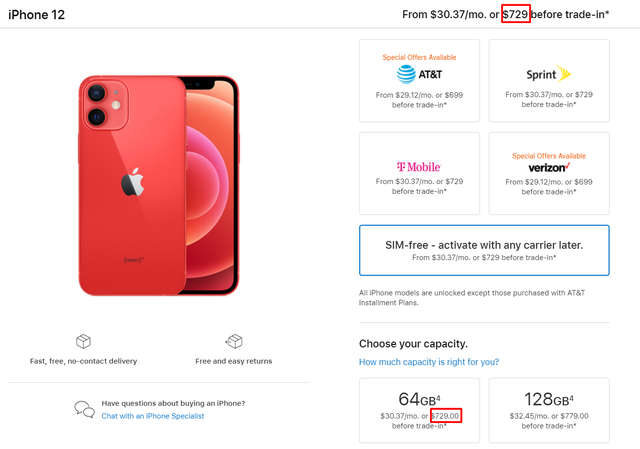Click the delivery box icon
This screenshot has width=640, height=449.
coord(84,342)
